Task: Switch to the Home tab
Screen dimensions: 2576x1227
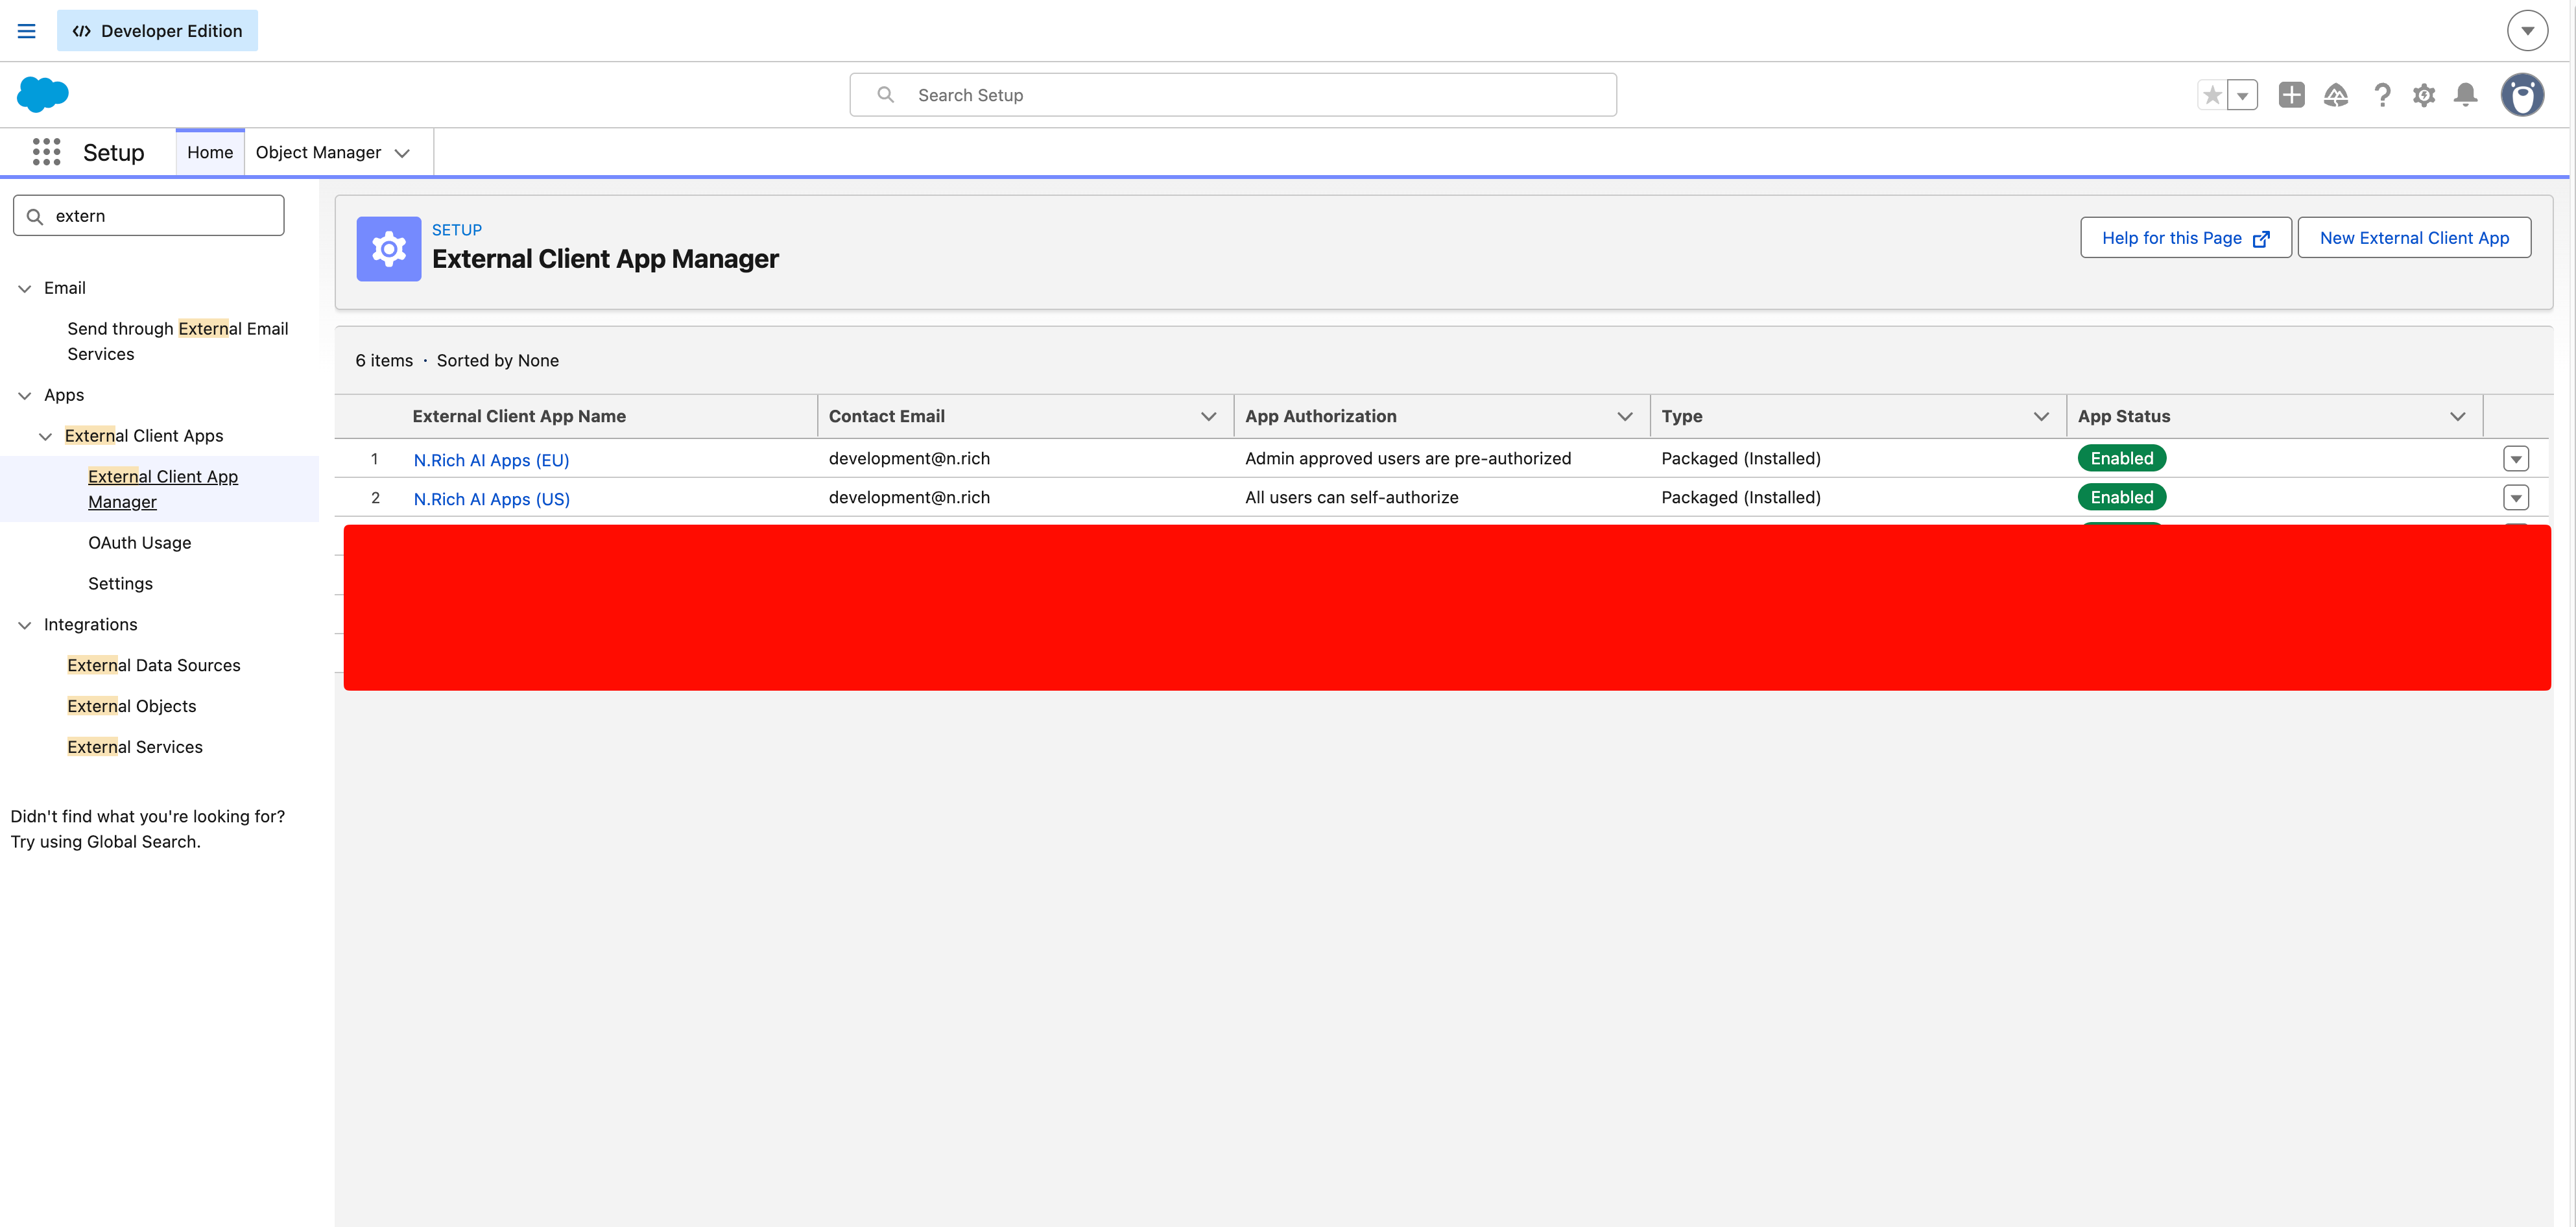Action: point(210,152)
